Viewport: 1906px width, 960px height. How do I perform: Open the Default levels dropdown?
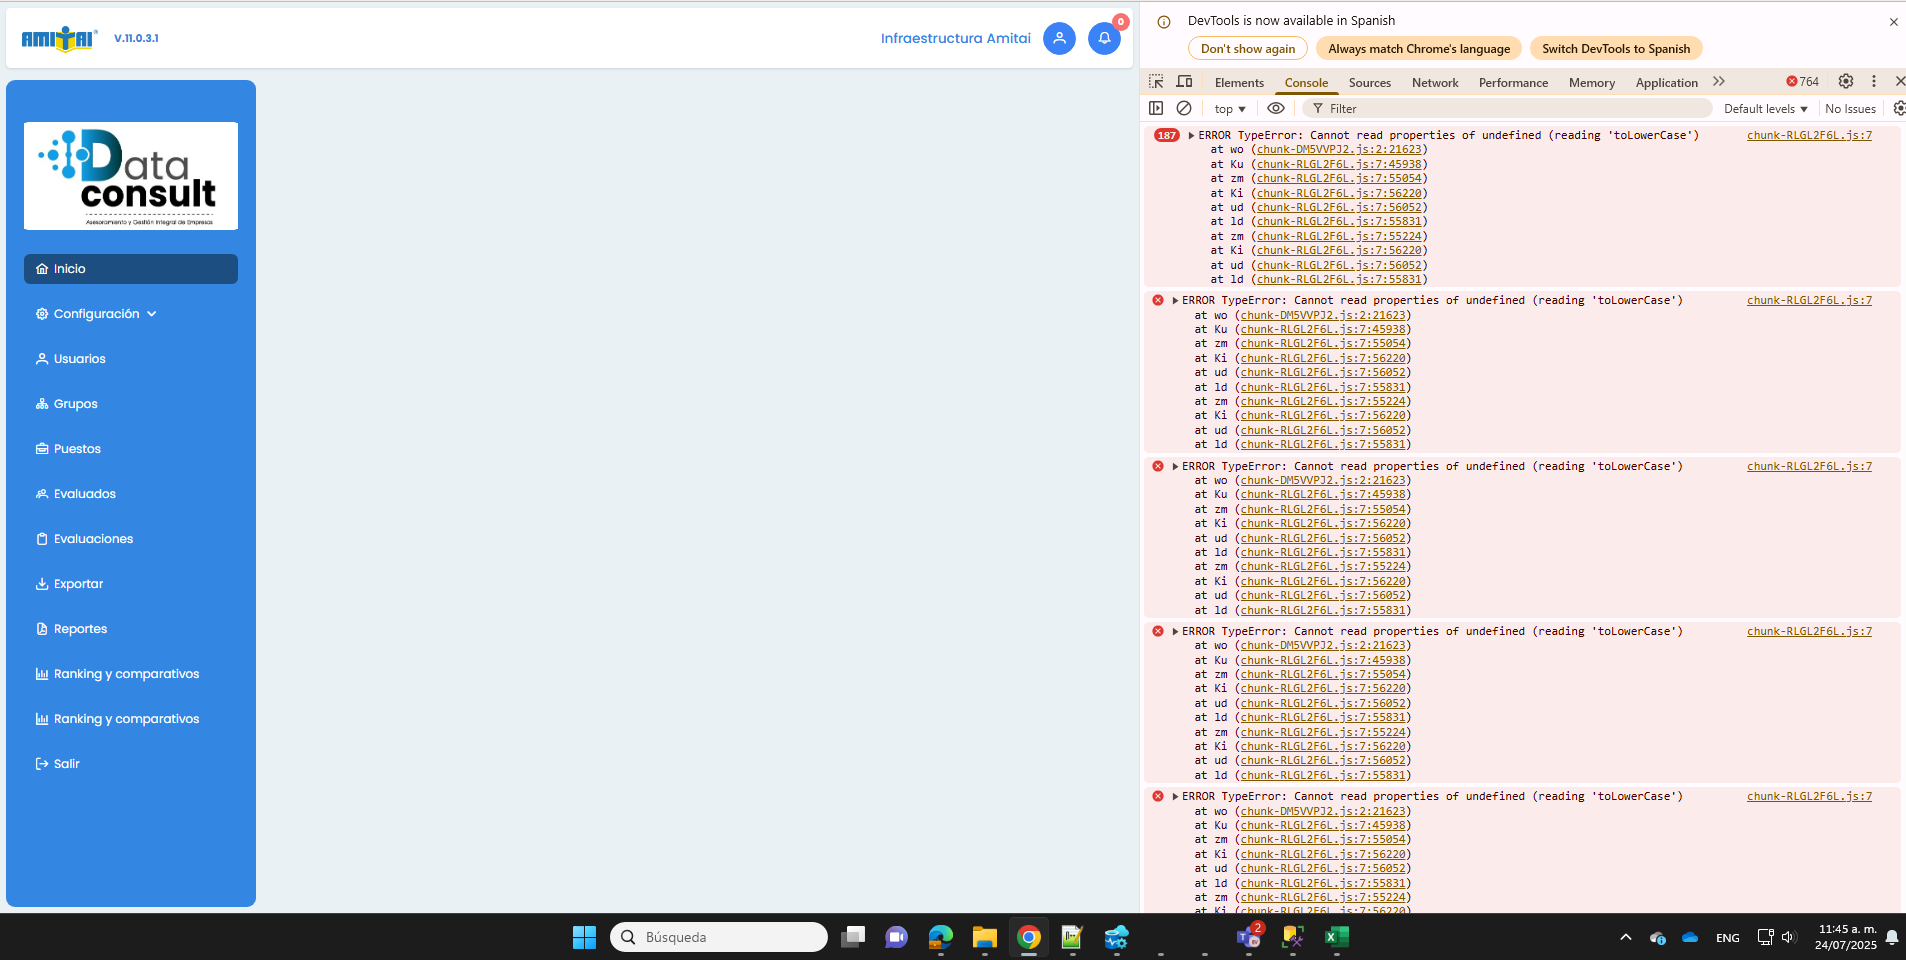[1765, 109]
